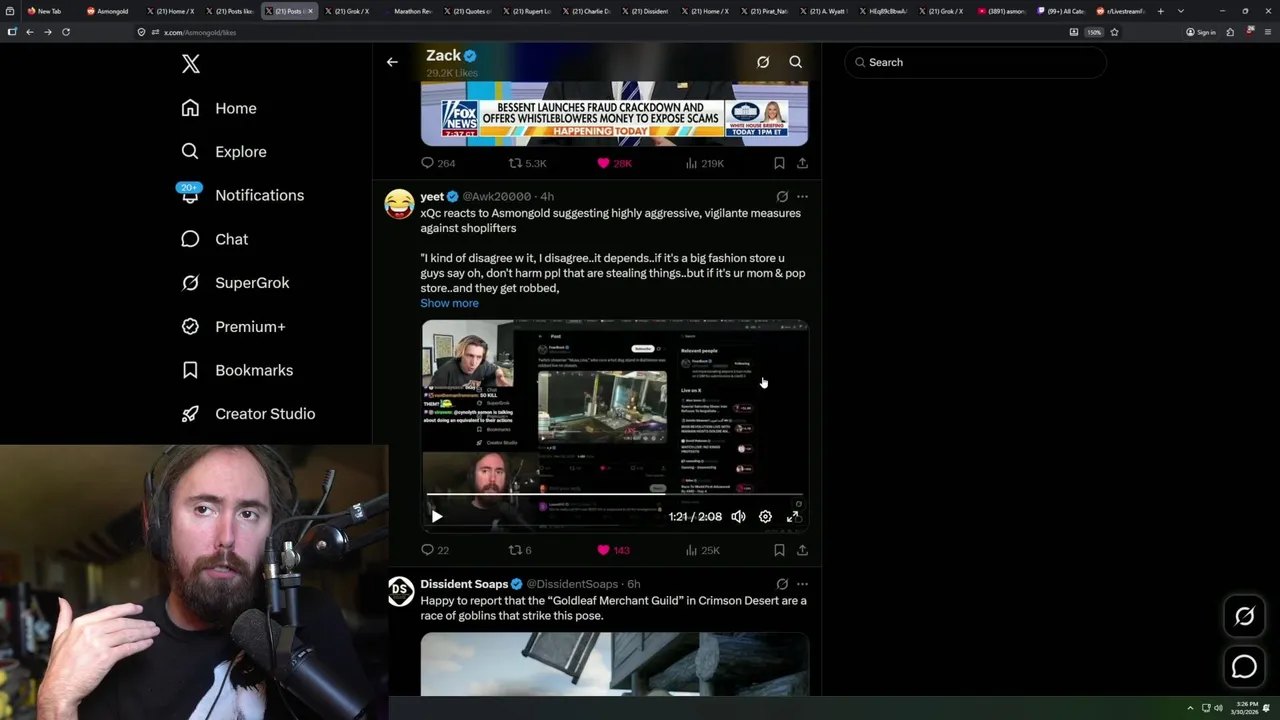Click the browser back button
This screenshot has height=720, width=1280.
tap(30, 32)
